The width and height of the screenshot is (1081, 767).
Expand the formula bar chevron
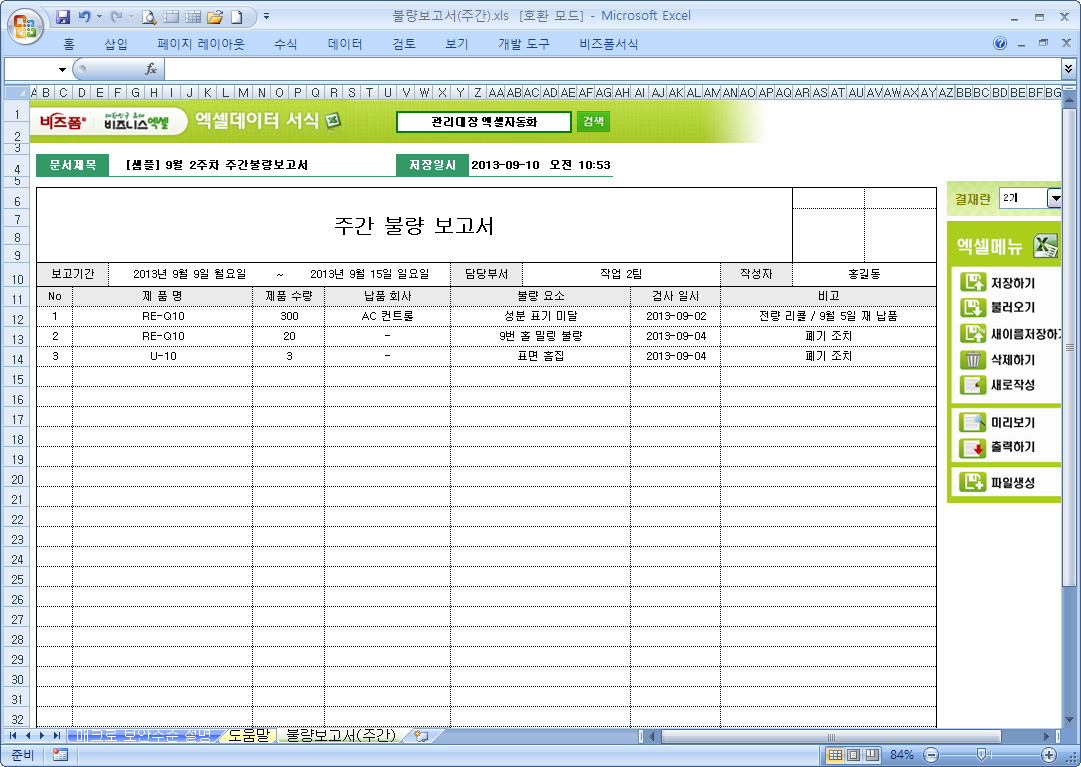[1068, 68]
